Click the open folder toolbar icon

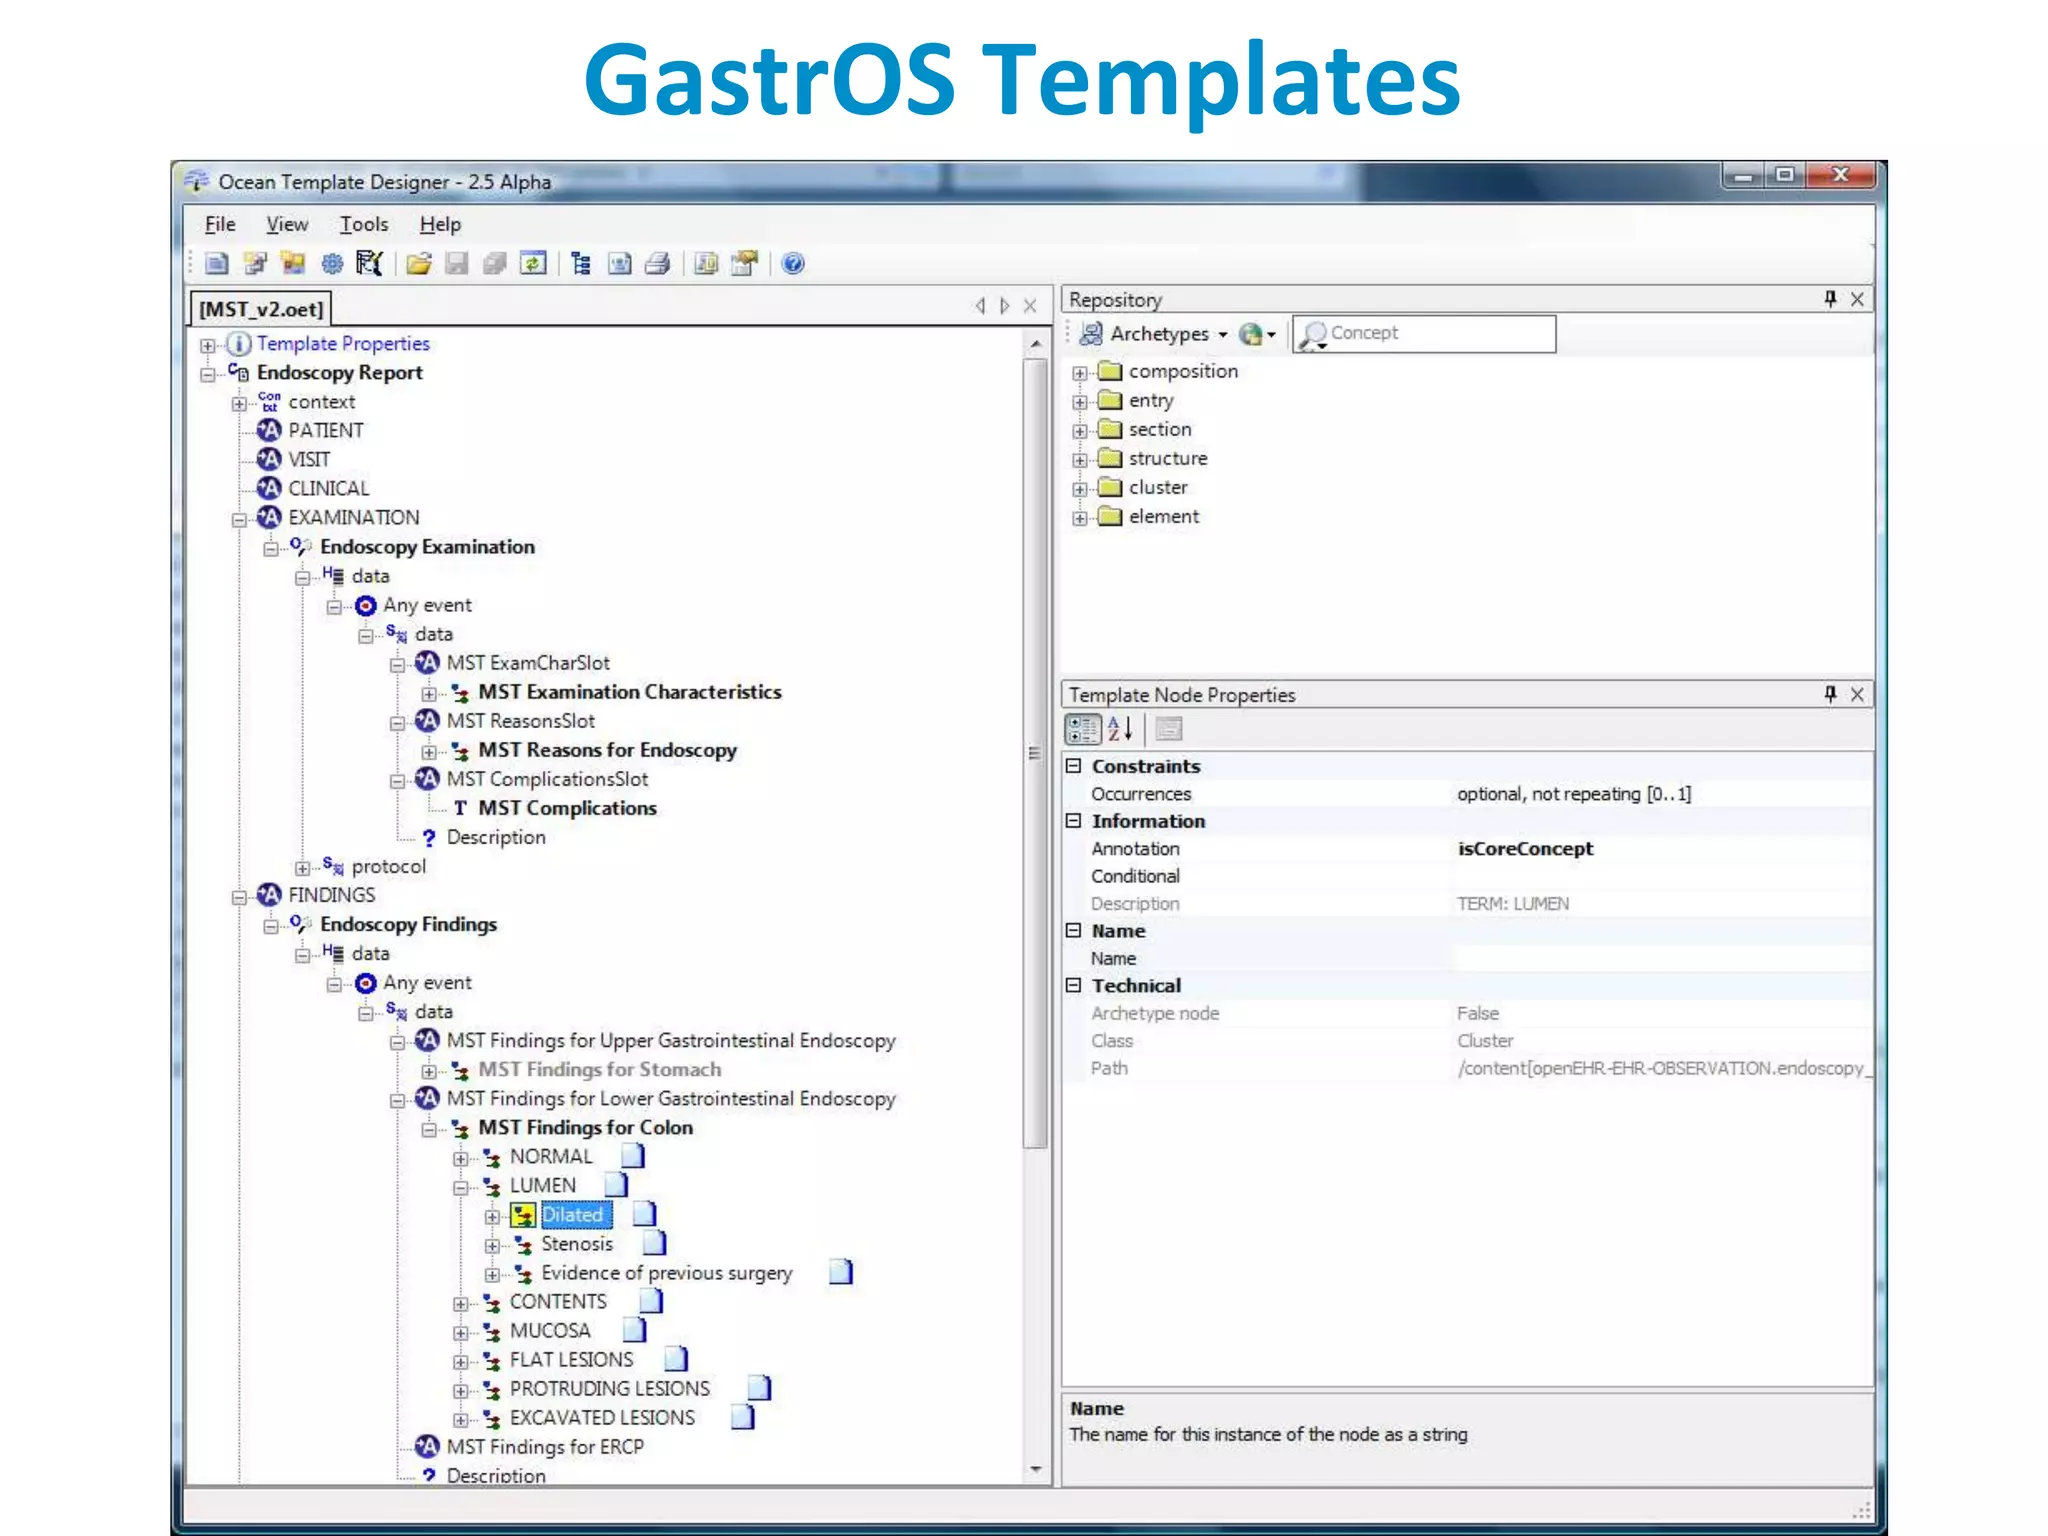419,263
